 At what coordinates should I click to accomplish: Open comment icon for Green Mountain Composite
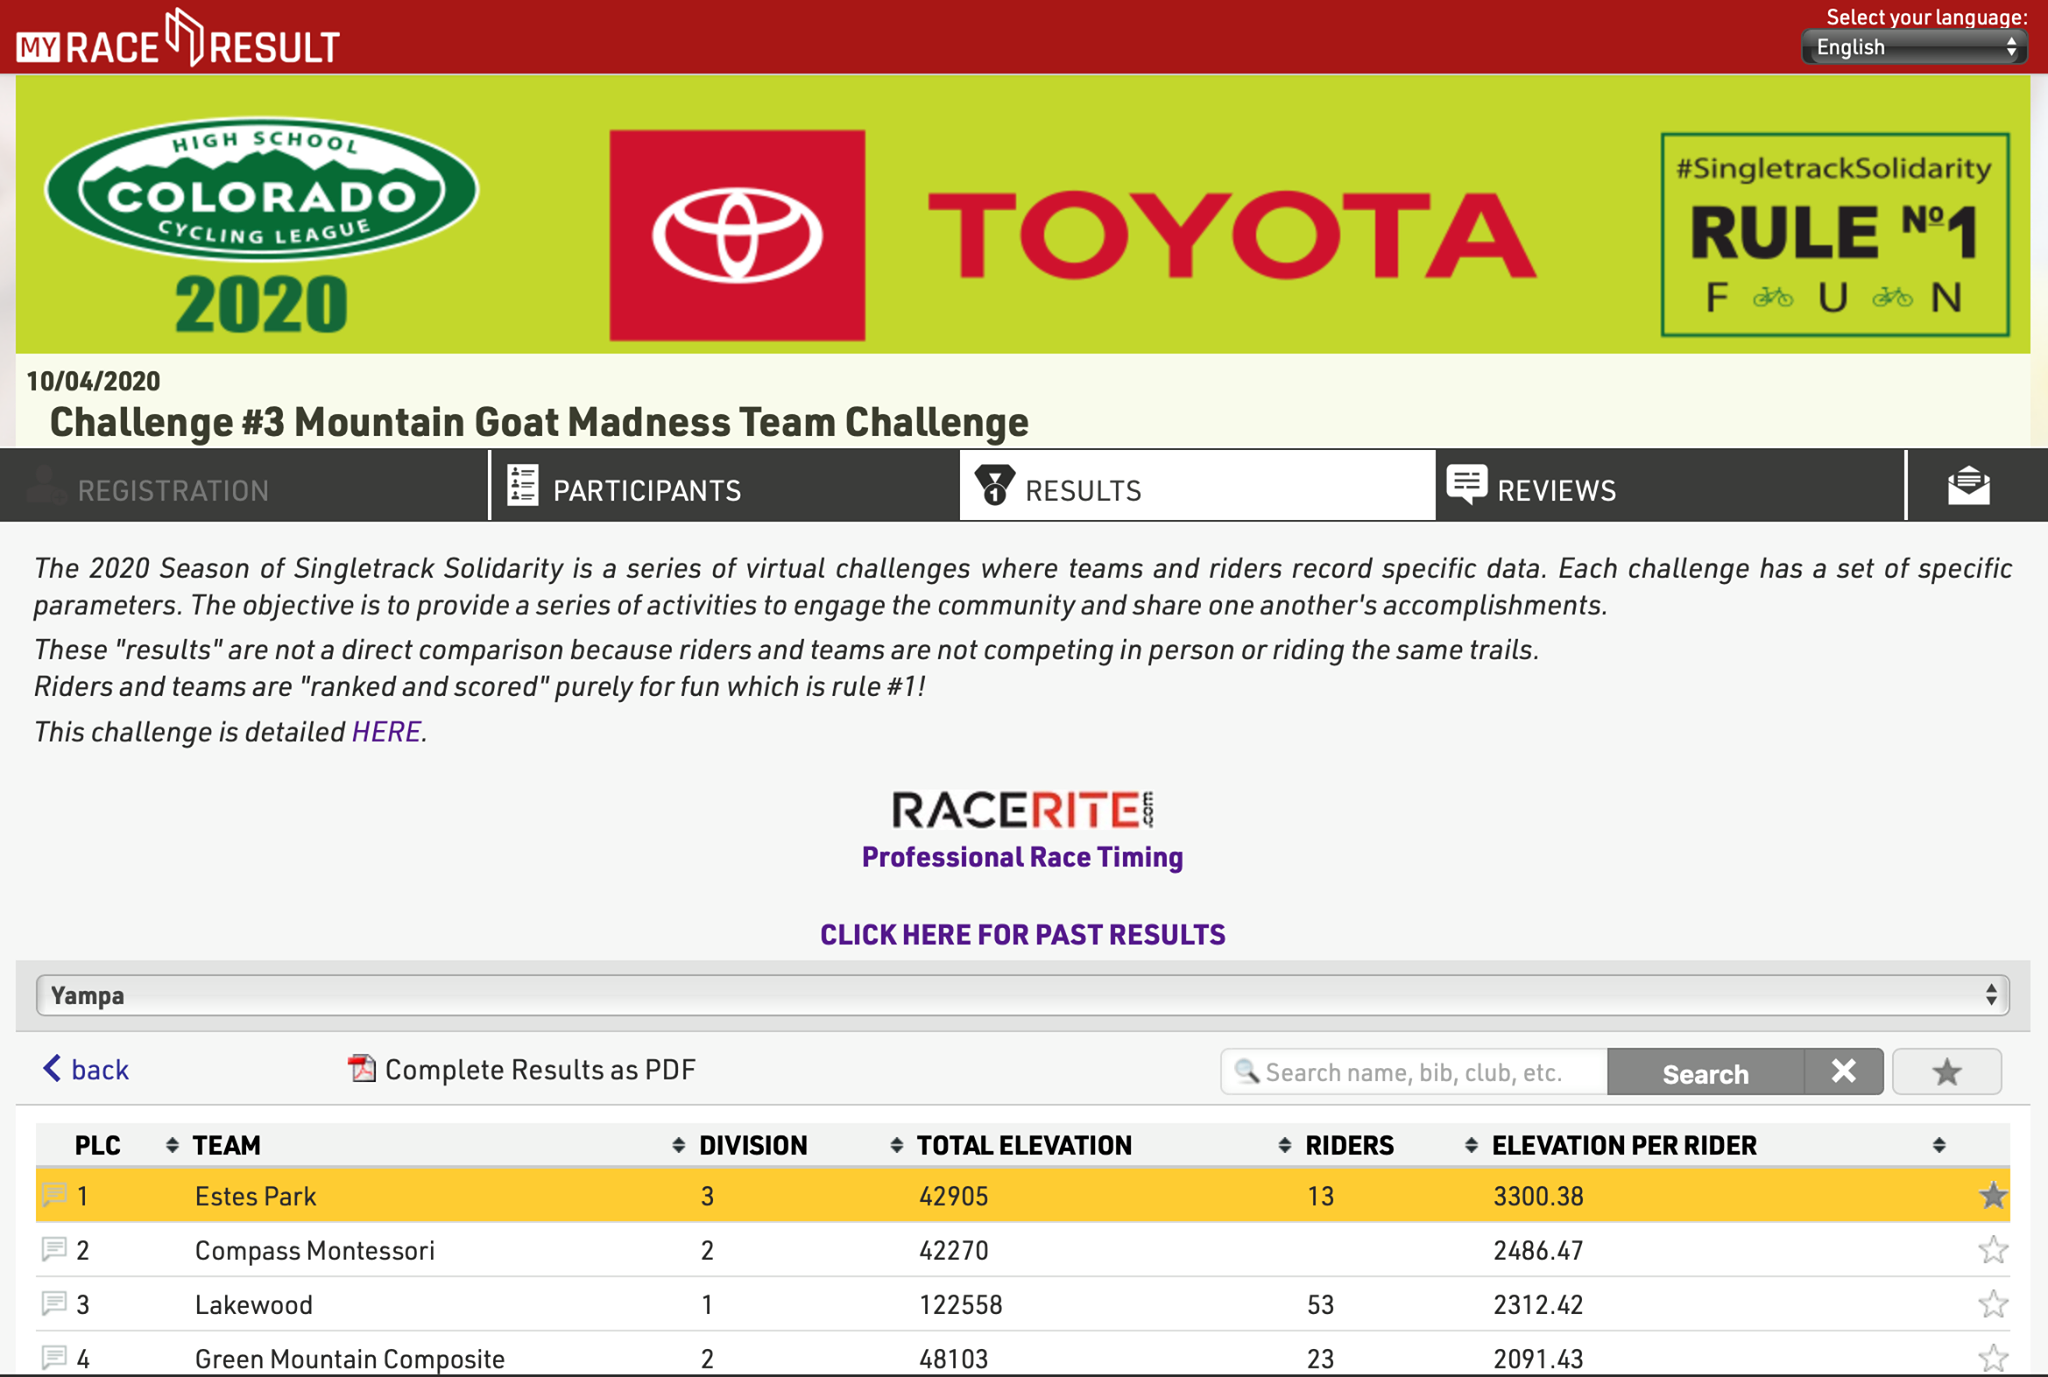(54, 1357)
